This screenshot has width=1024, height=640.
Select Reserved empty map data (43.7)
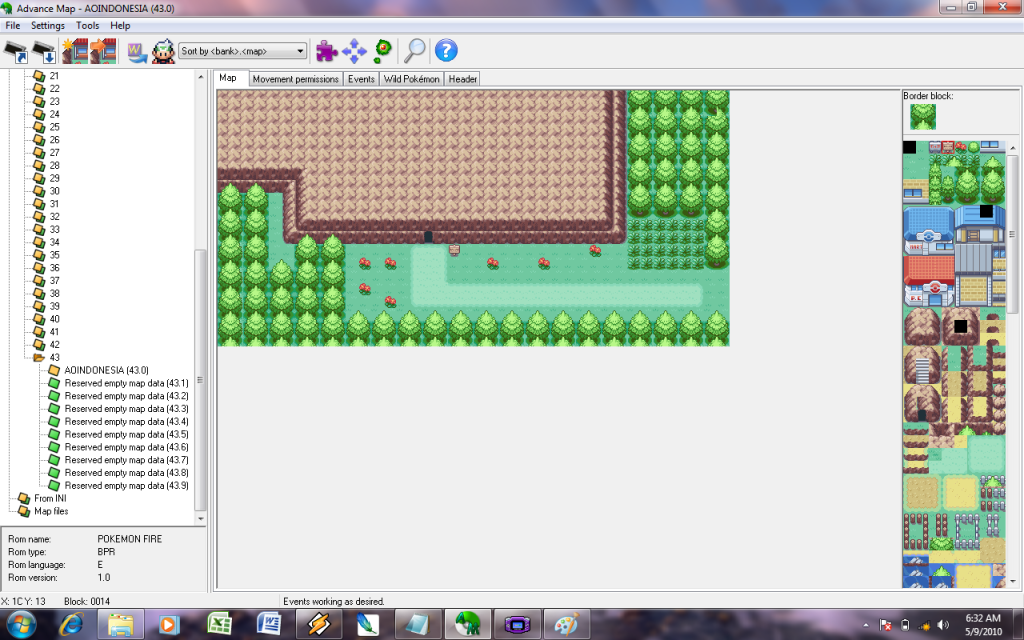(x=127, y=460)
